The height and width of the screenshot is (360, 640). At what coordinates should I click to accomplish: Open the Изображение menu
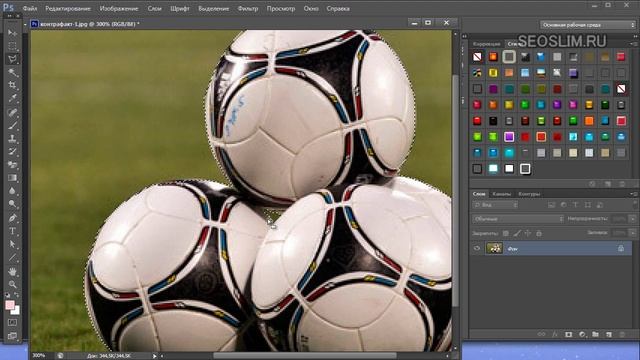(x=119, y=8)
